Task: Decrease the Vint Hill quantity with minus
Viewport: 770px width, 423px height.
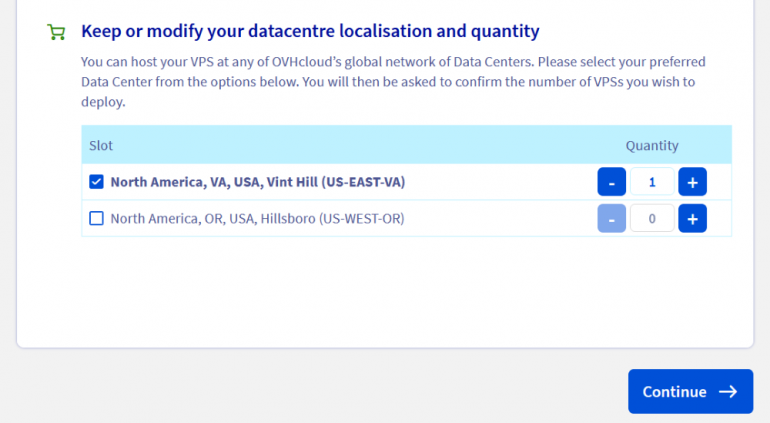Action: [x=612, y=183]
